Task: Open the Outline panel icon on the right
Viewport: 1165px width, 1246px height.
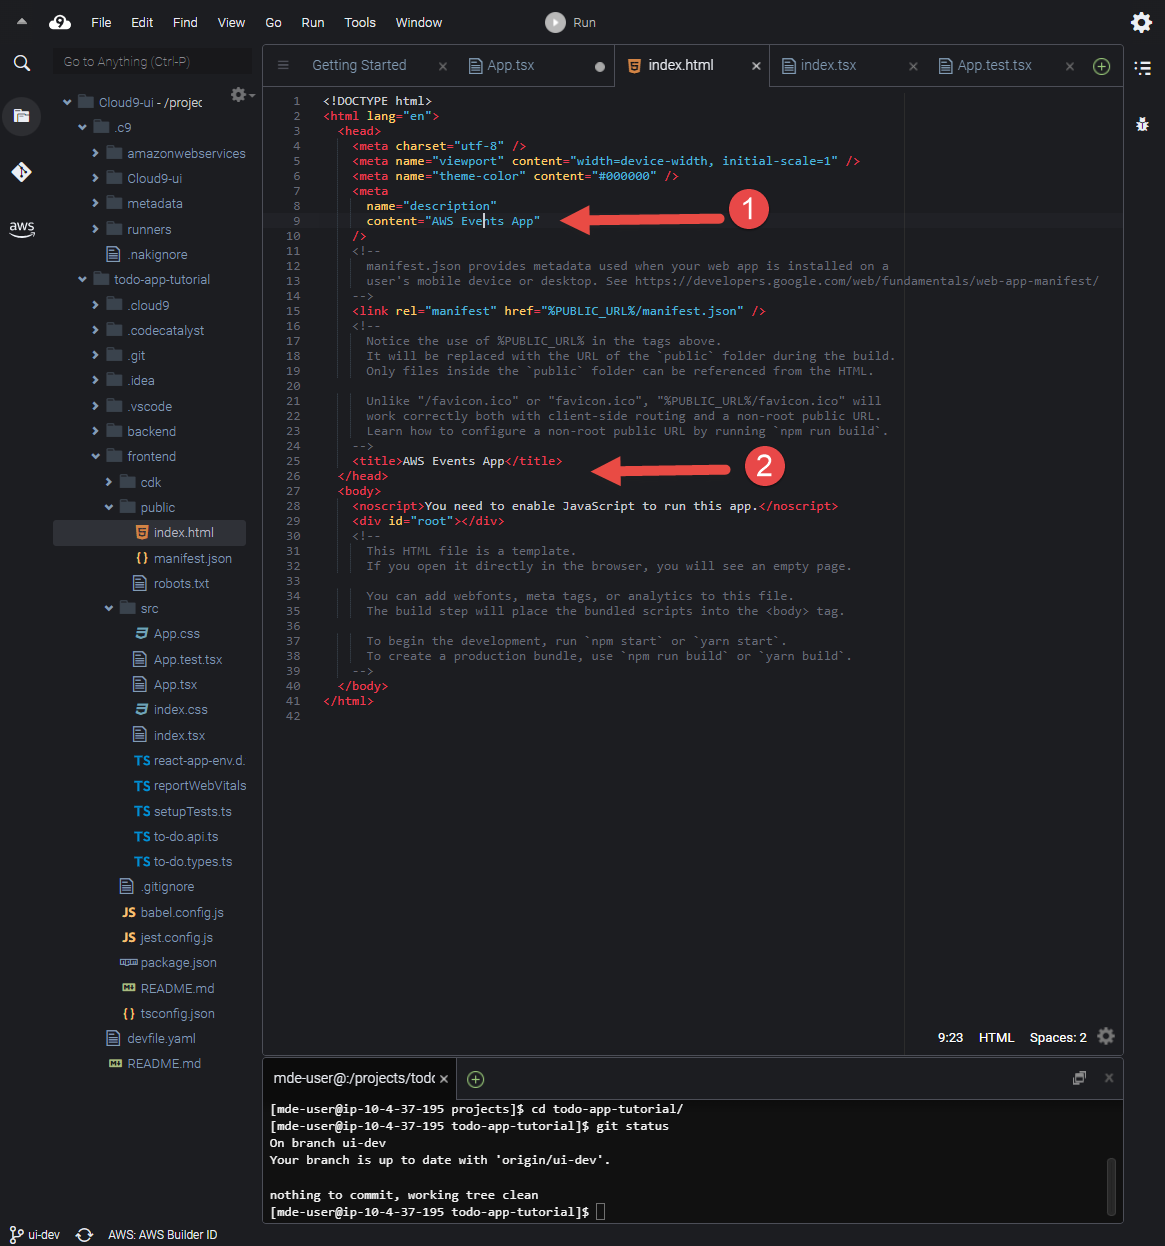Action: click(x=1143, y=68)
